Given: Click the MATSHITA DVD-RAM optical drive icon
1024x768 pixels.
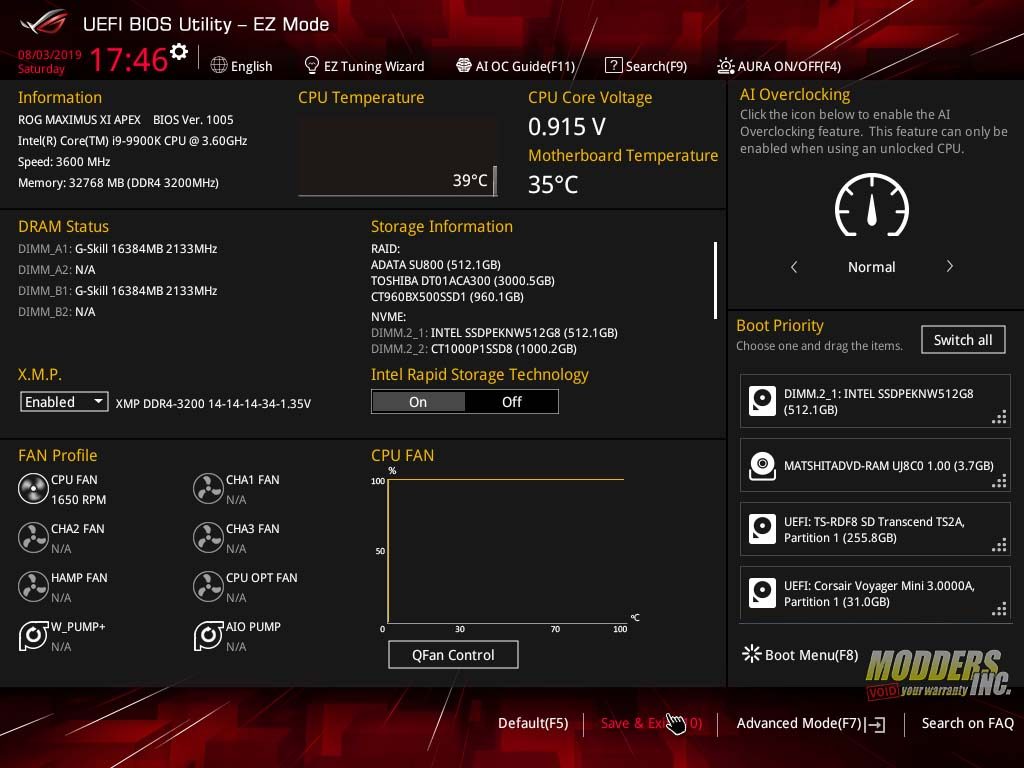Looking at the screenshot, I should 762,466.
